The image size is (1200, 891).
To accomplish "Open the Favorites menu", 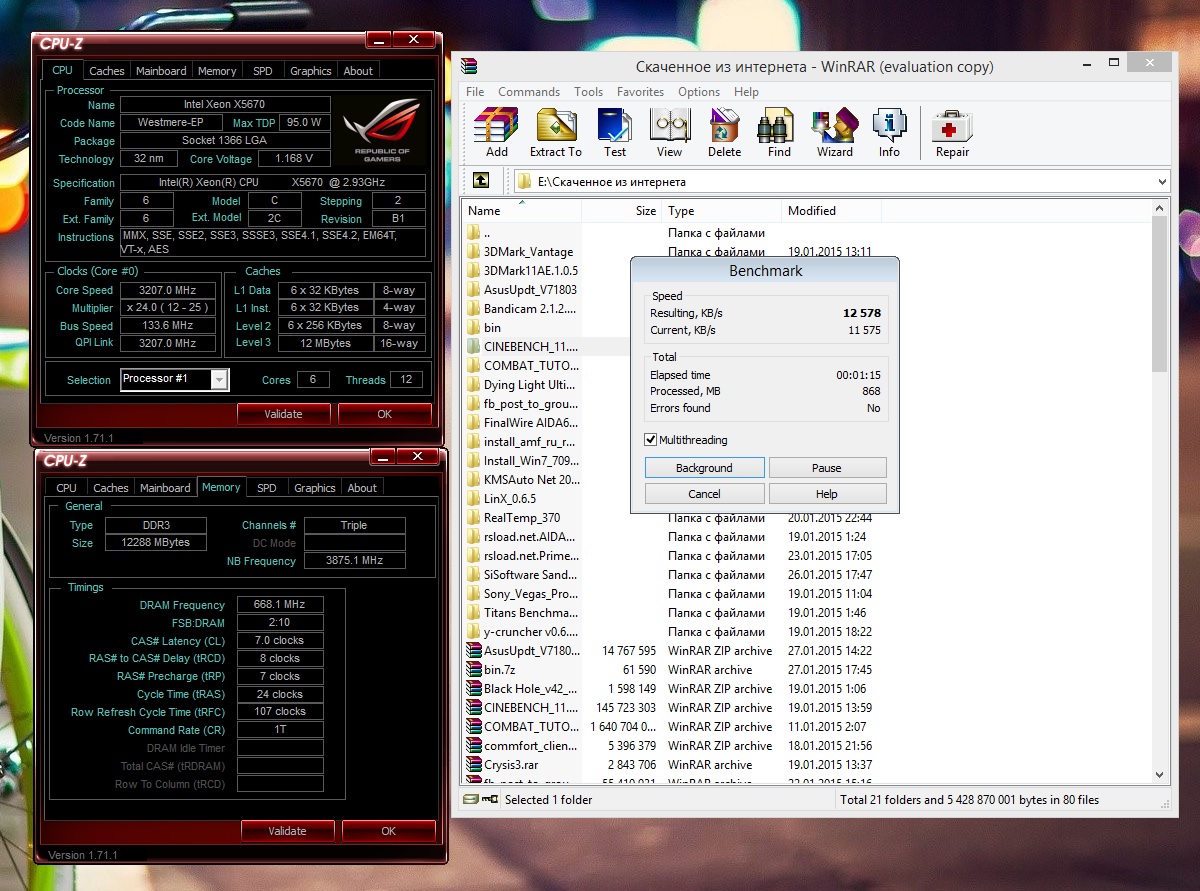I will tap(640, 92).
